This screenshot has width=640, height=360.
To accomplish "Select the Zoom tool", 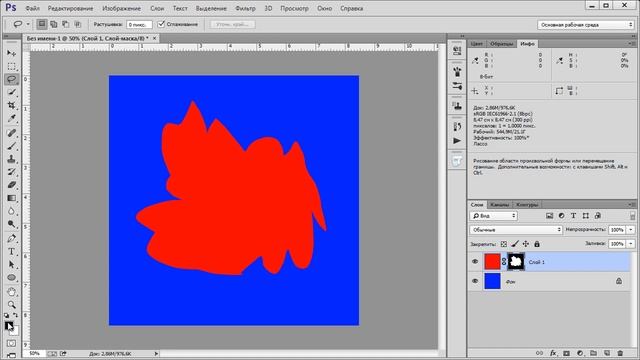I will click(11, 304).
